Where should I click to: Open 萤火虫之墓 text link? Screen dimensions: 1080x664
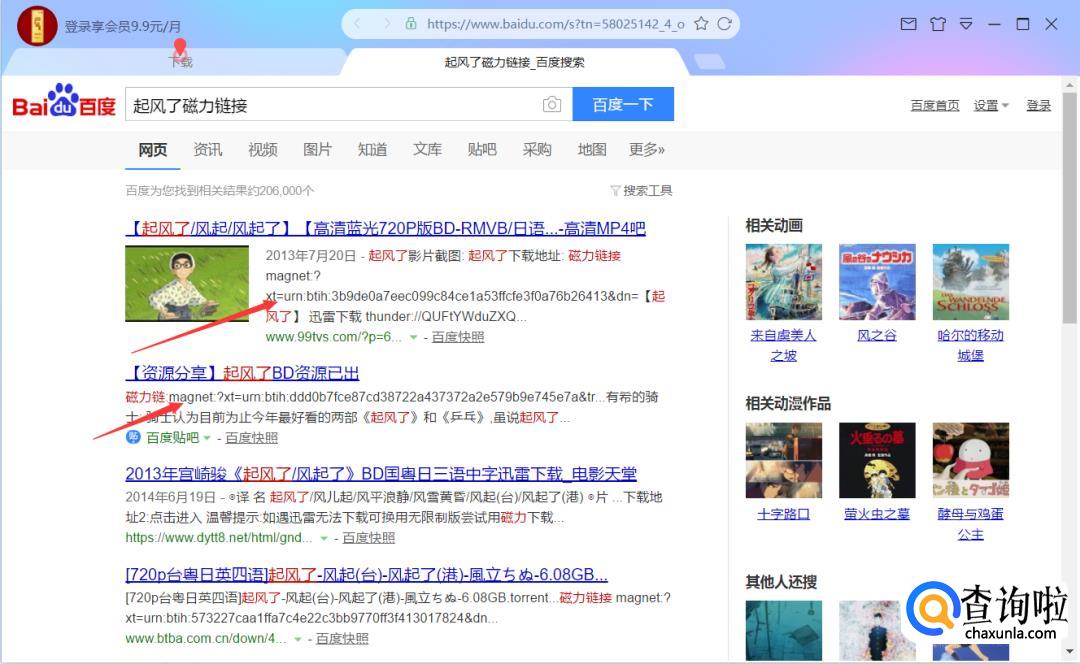(878, 514)
